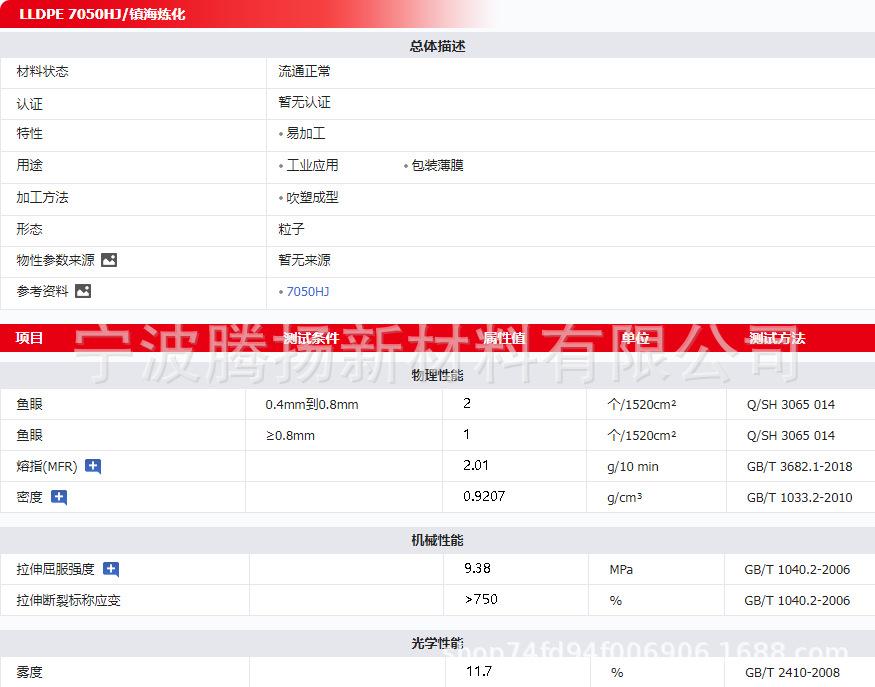Image resolution: width=875 pixels, height=687 pixels.
Task: Expand the plus icon next to 熔指(MFR)
Action: point(93,466)
